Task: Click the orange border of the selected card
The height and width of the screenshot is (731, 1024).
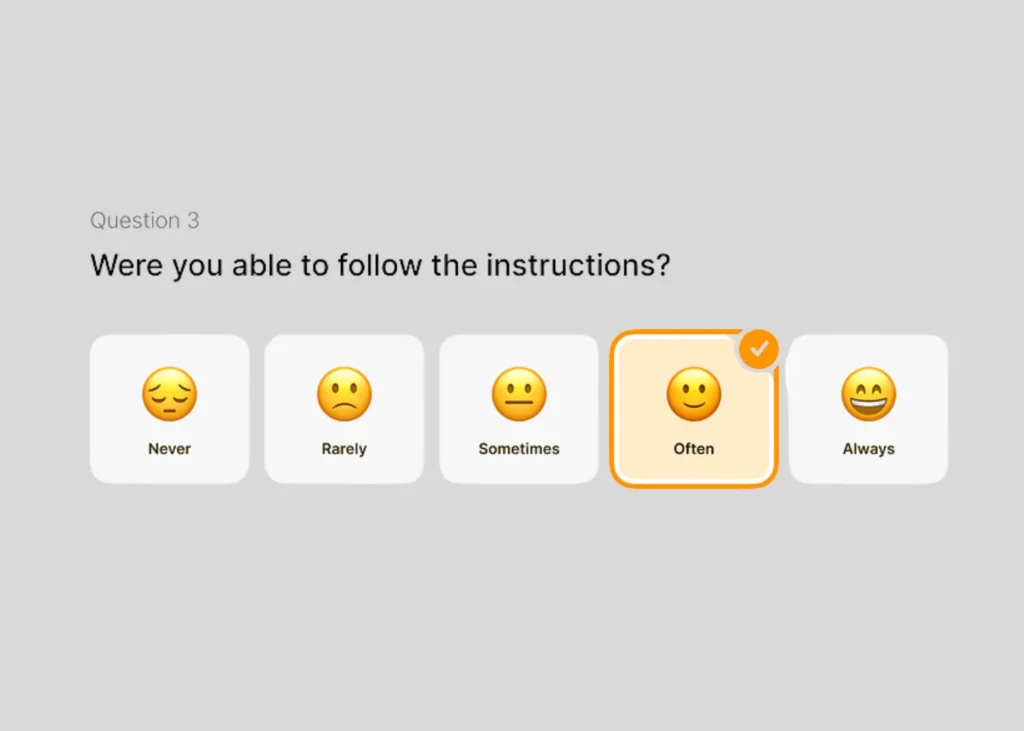Action: click(694, 484)
